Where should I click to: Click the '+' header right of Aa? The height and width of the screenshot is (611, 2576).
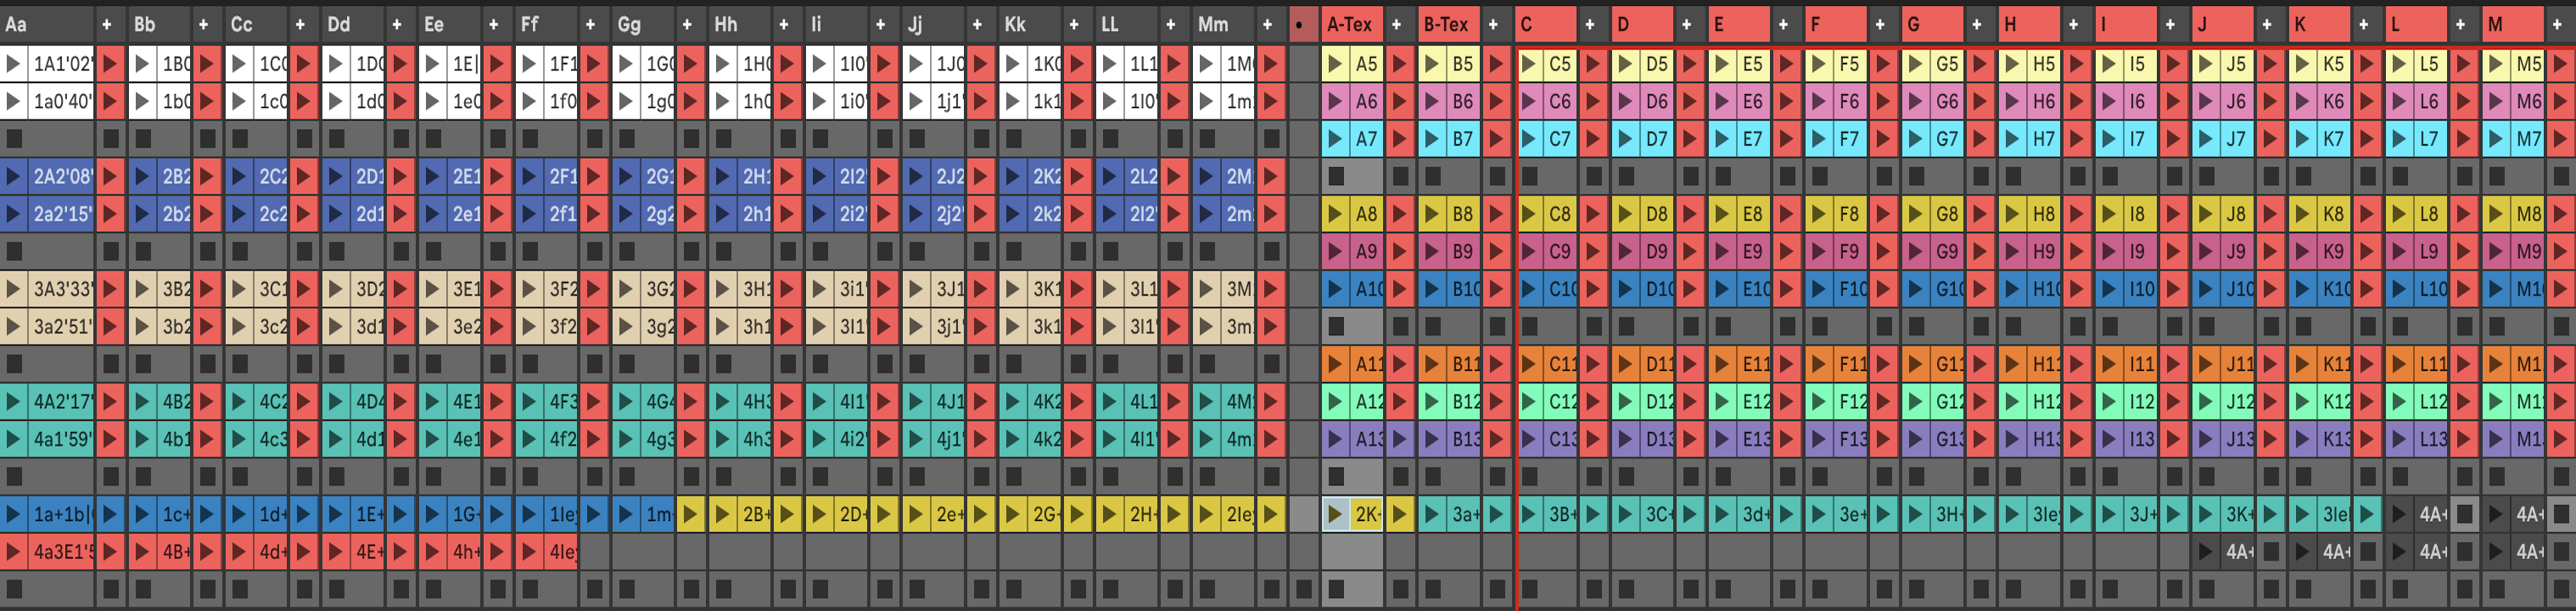(x=108, y=25)
